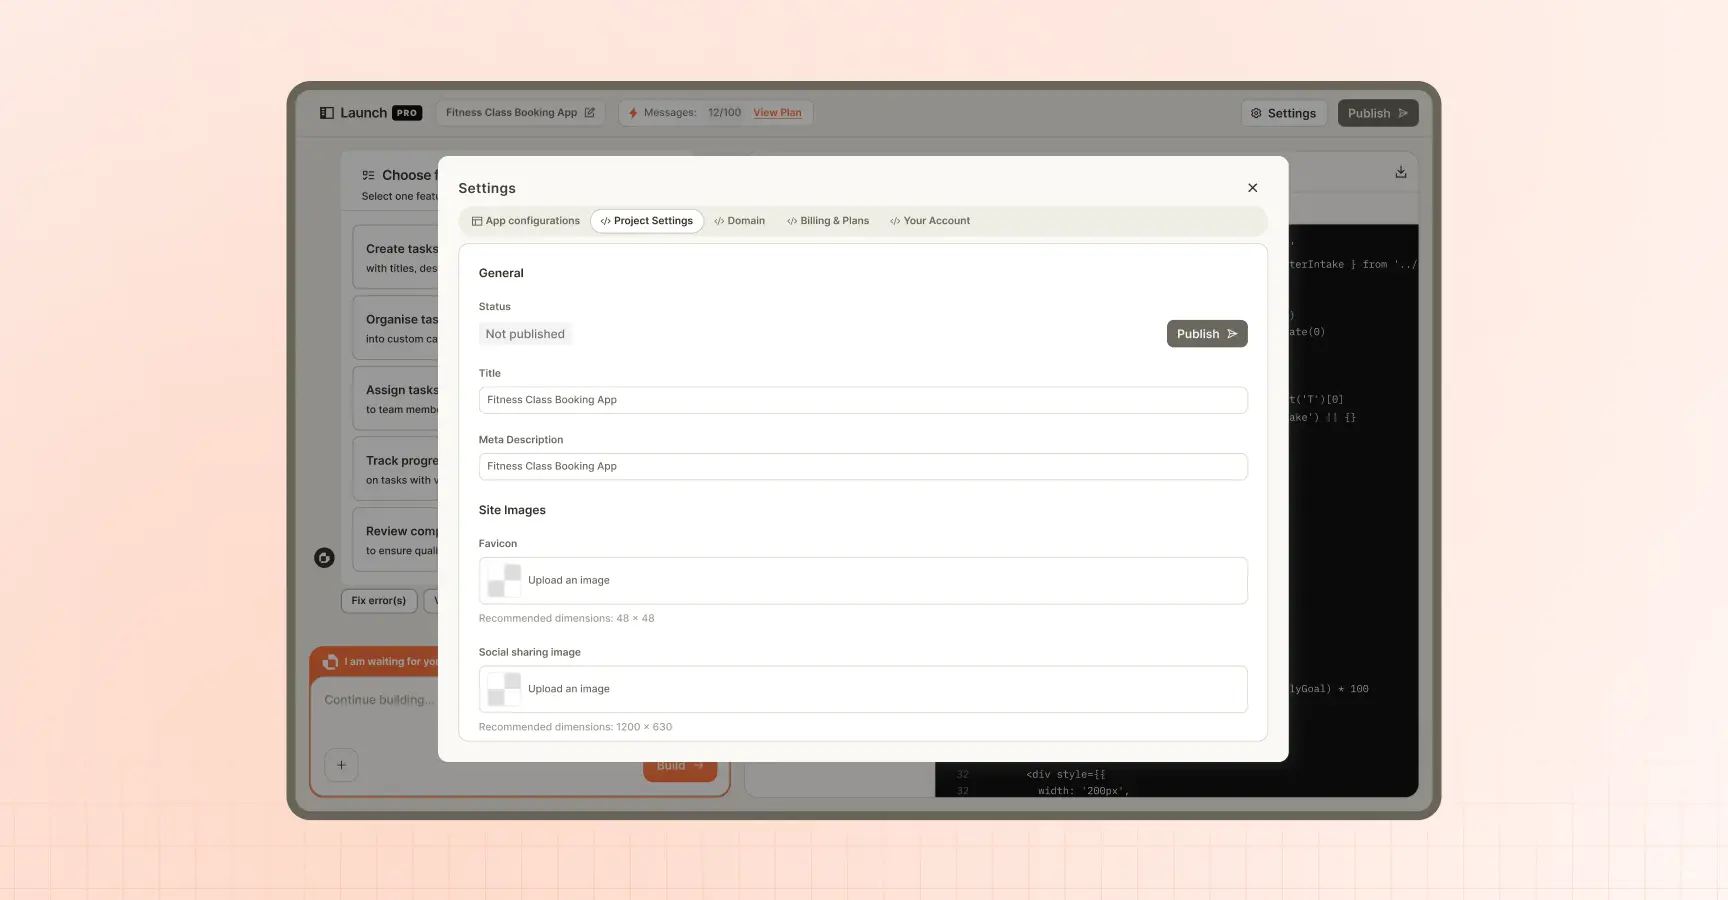The image size is (1728, 900).
Task: Click the Continue building message input
Action: 380,700
